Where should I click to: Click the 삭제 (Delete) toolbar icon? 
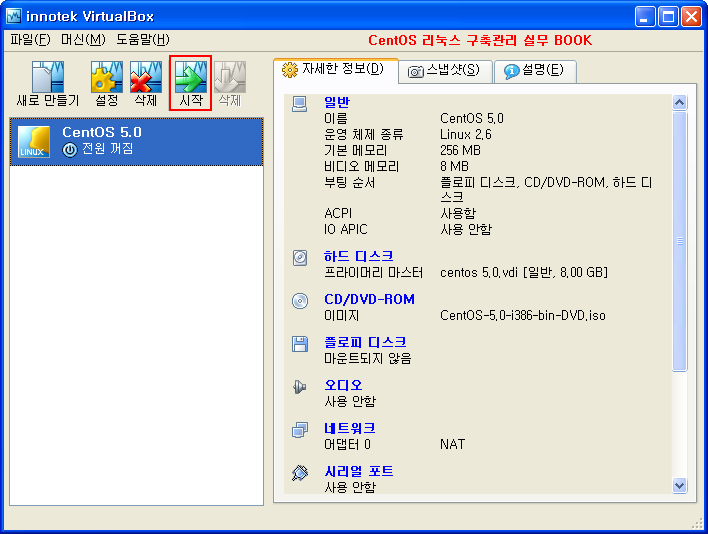point(146,78)
